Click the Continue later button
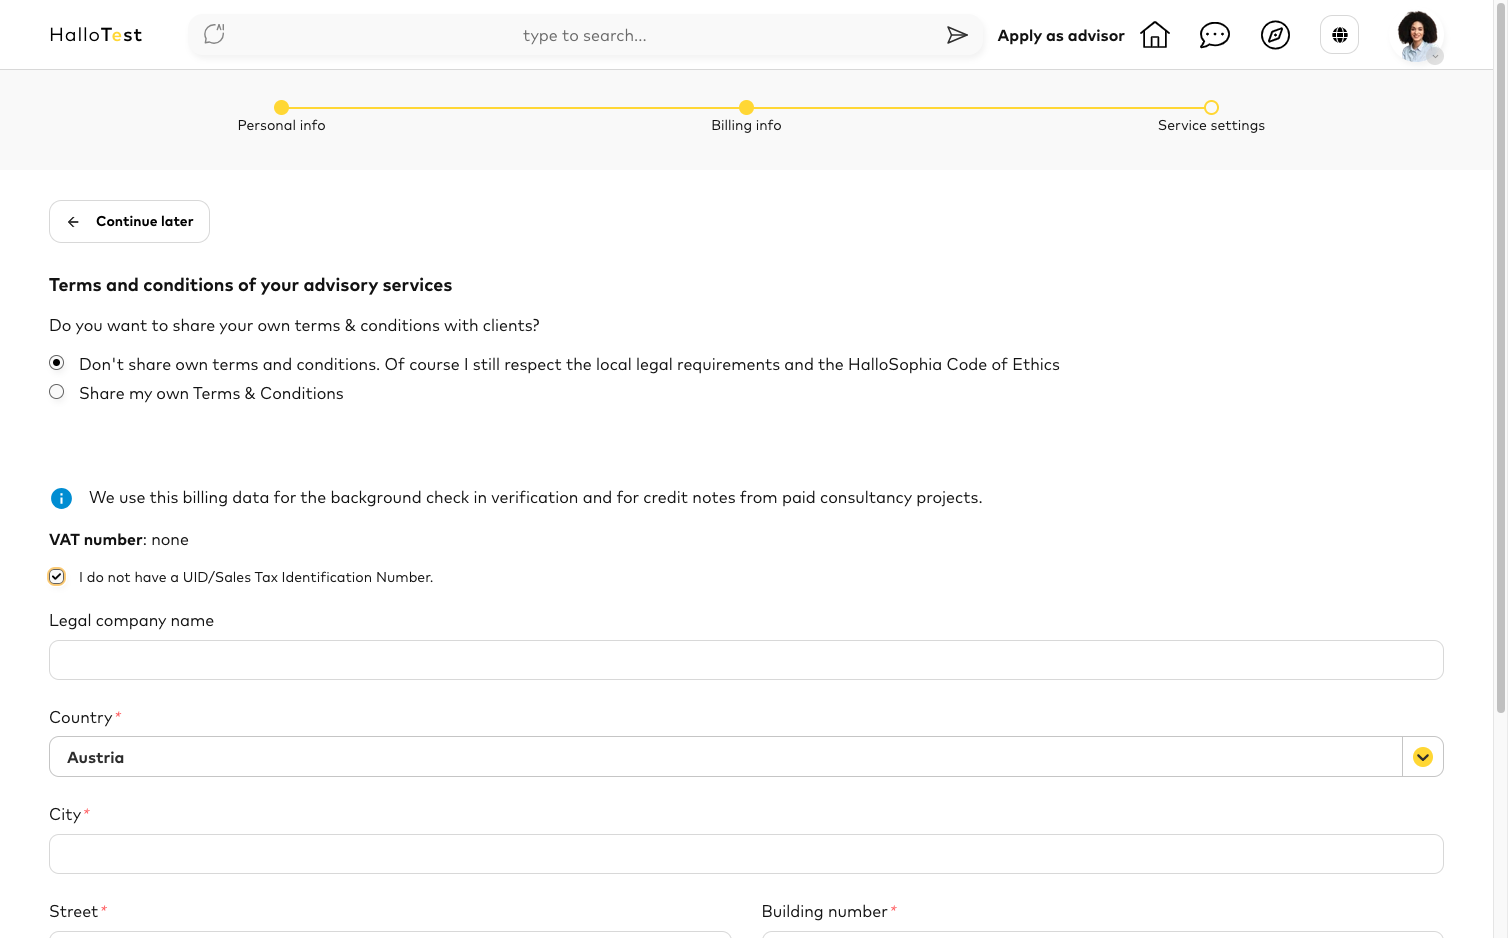This screenshot has width=1508, height=938. tap(129, 222)
